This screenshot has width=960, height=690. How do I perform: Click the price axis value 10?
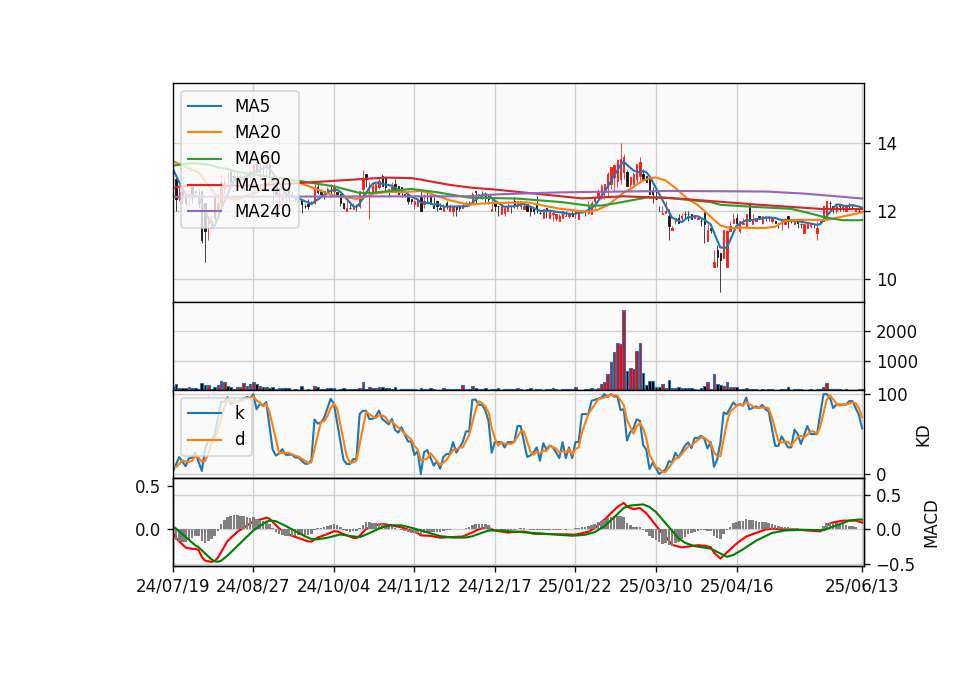(887, 280)
